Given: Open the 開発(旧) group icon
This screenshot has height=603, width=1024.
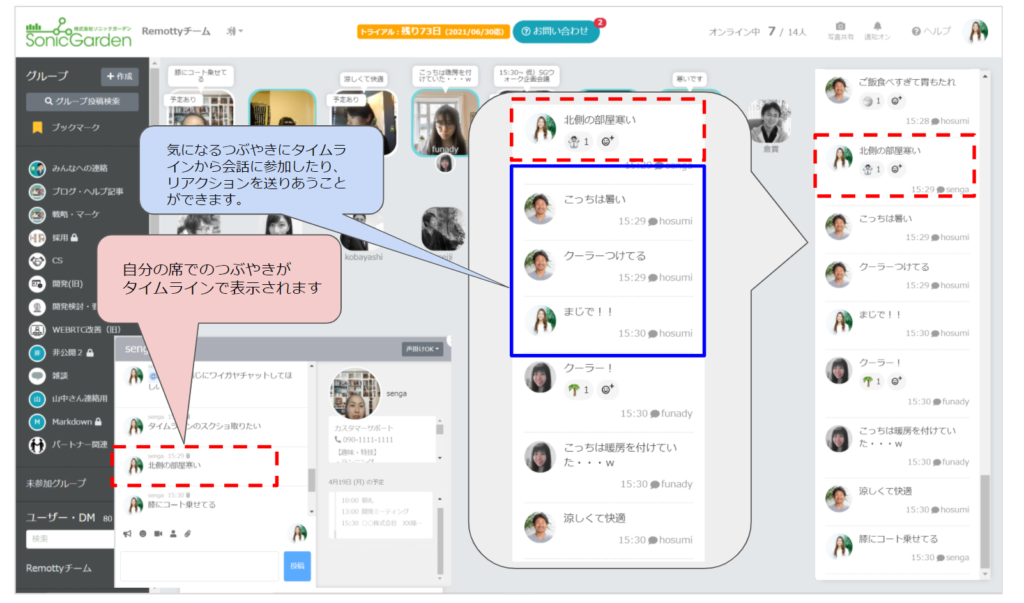Looking at the screenshot, I should [37, 284].
